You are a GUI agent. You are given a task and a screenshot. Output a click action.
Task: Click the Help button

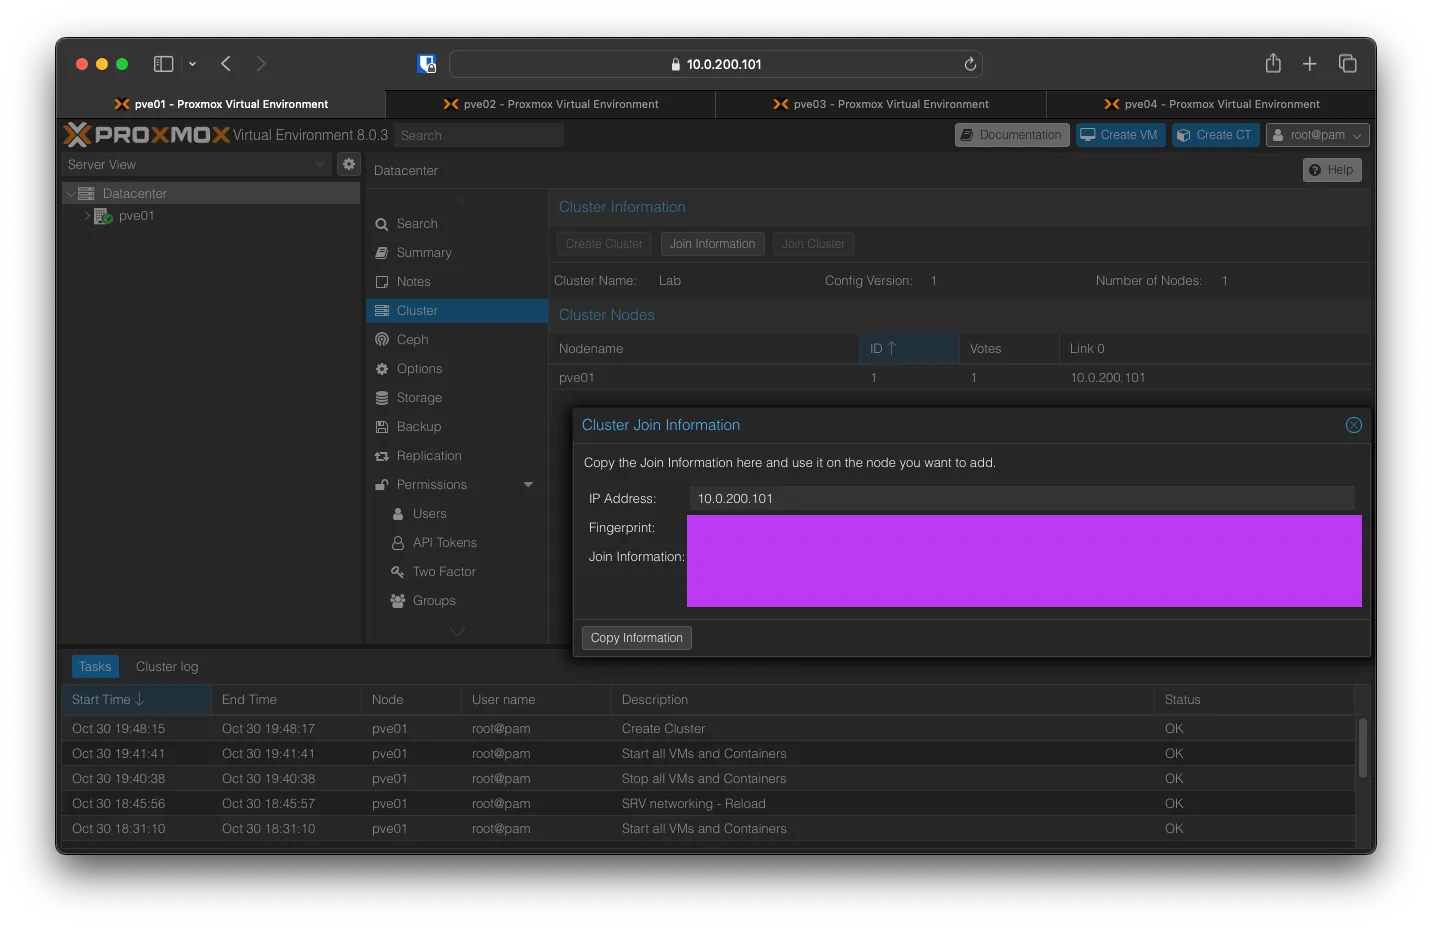1332,170
